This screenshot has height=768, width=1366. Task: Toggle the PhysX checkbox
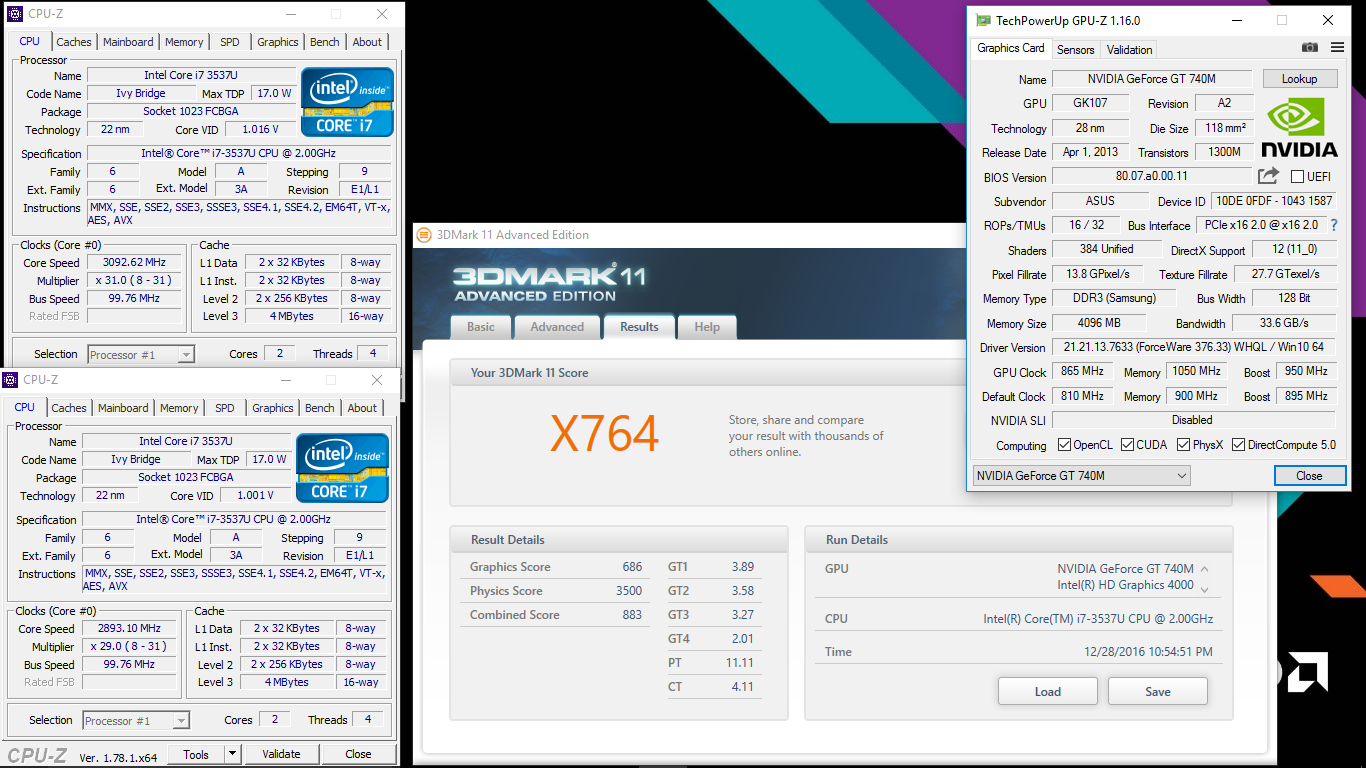[x=1183, y=445]
